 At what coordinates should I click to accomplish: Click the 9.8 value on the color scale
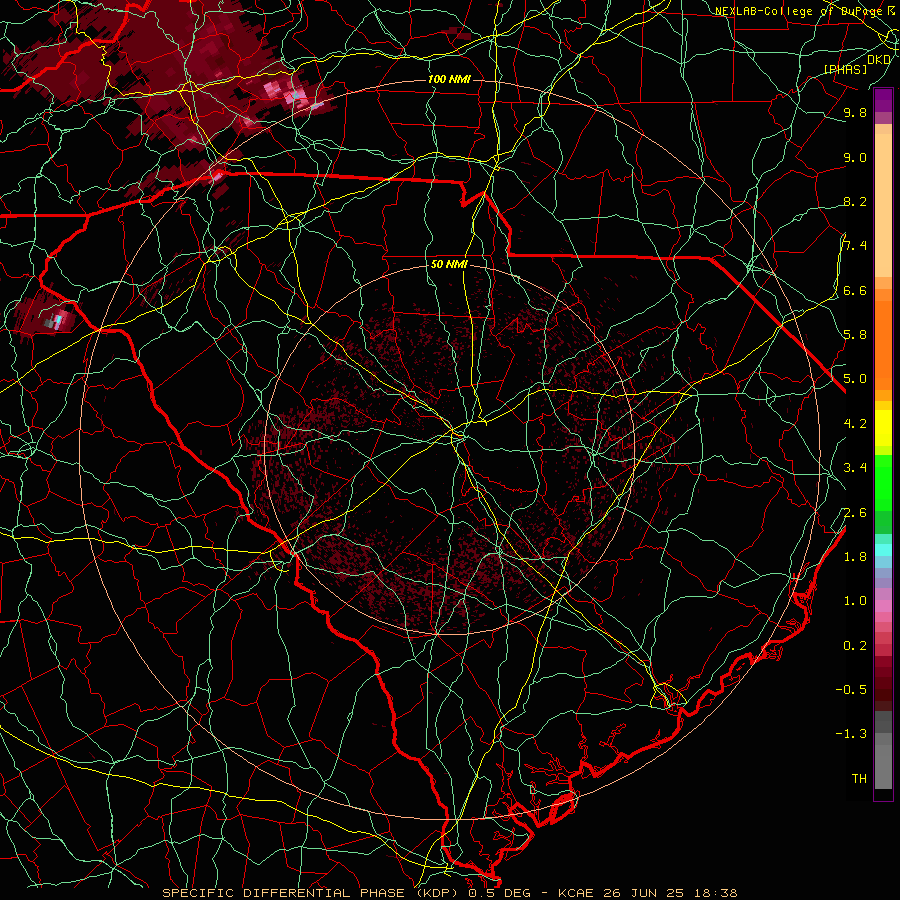click(x=855, y=112)
